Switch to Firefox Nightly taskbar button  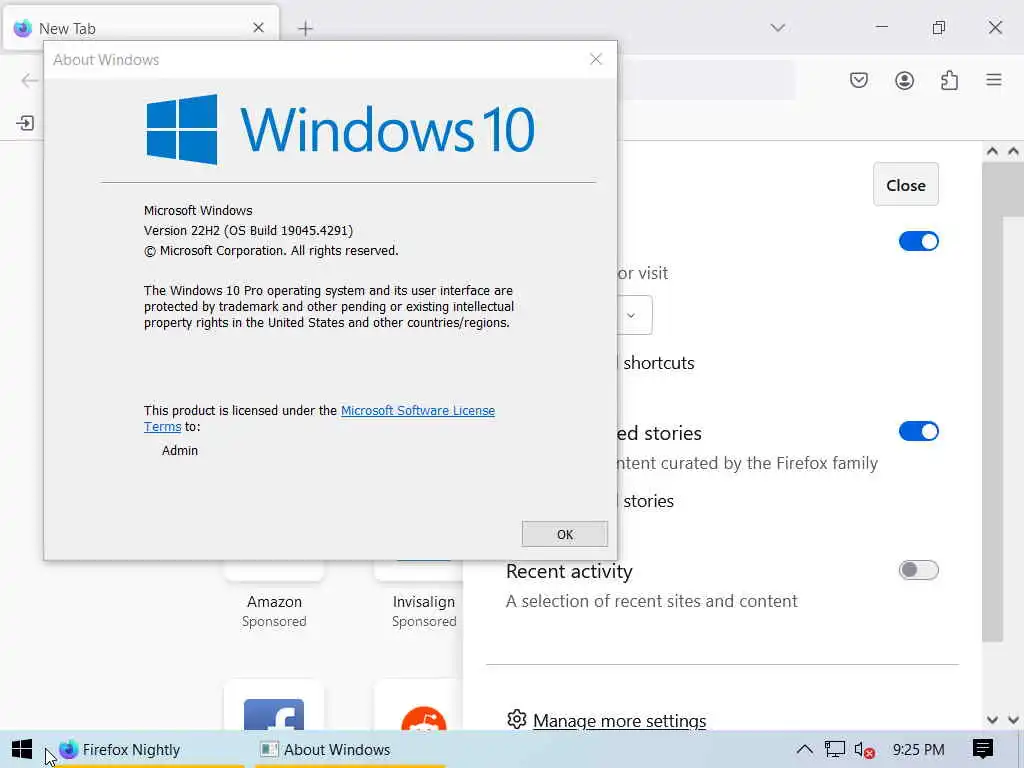[148, 749]
